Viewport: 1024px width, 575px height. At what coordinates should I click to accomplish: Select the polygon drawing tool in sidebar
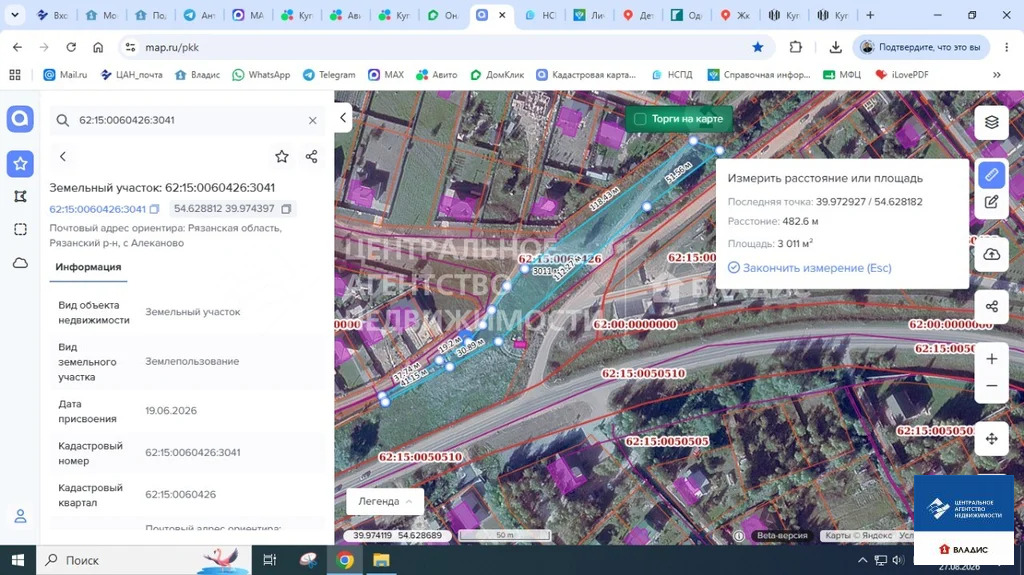[20, 196]
